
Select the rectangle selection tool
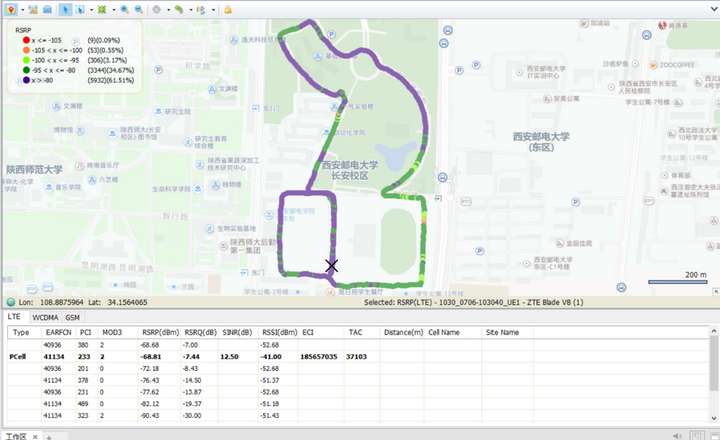pyautogui.click(x=80, y=10)
